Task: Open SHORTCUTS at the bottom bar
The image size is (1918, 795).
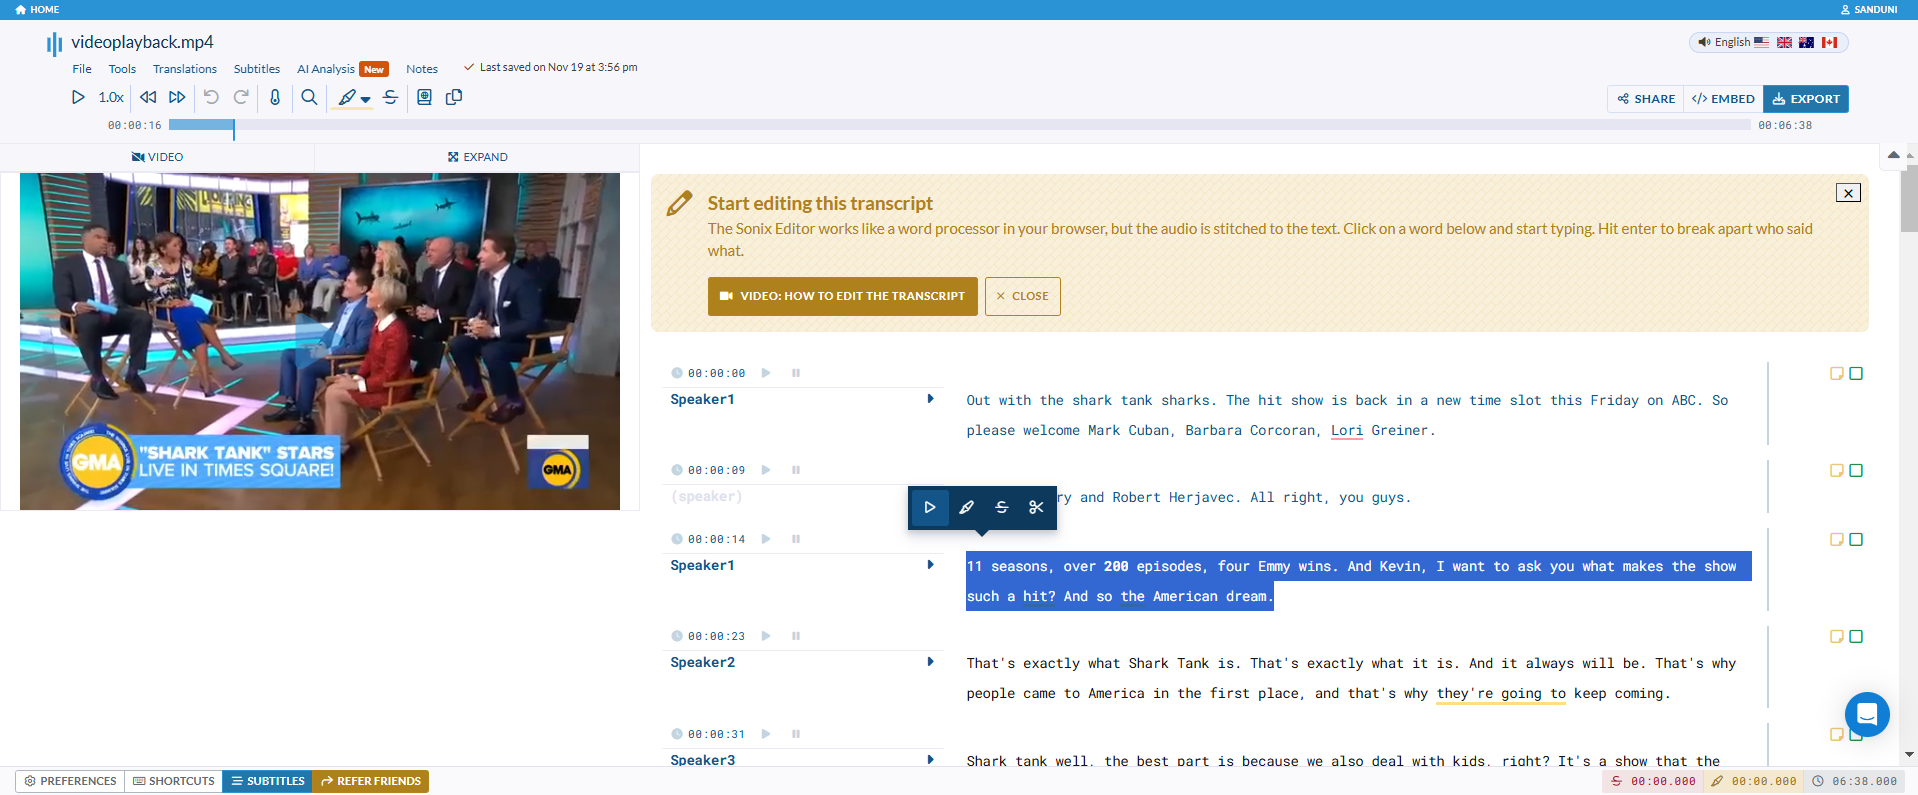Action: click(174, 781)
